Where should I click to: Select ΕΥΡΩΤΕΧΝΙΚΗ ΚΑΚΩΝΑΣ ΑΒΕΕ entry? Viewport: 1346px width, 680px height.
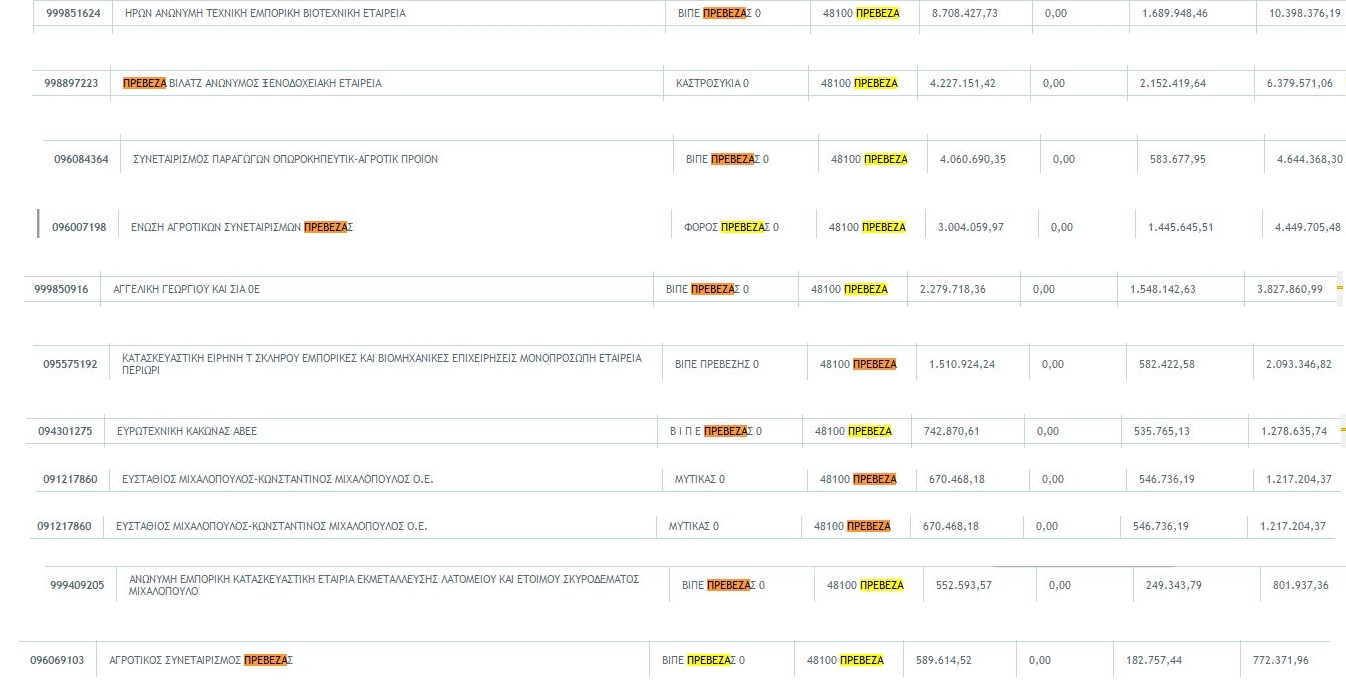(x=187, y=431)
